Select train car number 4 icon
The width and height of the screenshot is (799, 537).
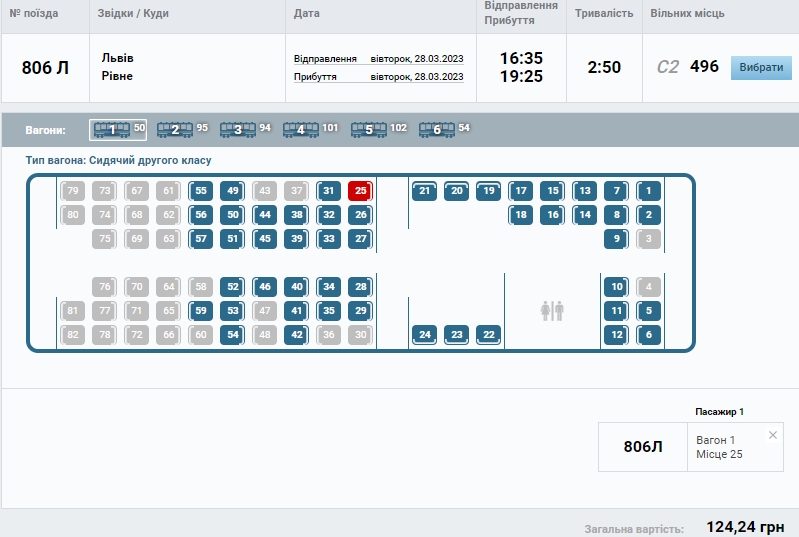[x=300, y=129]
